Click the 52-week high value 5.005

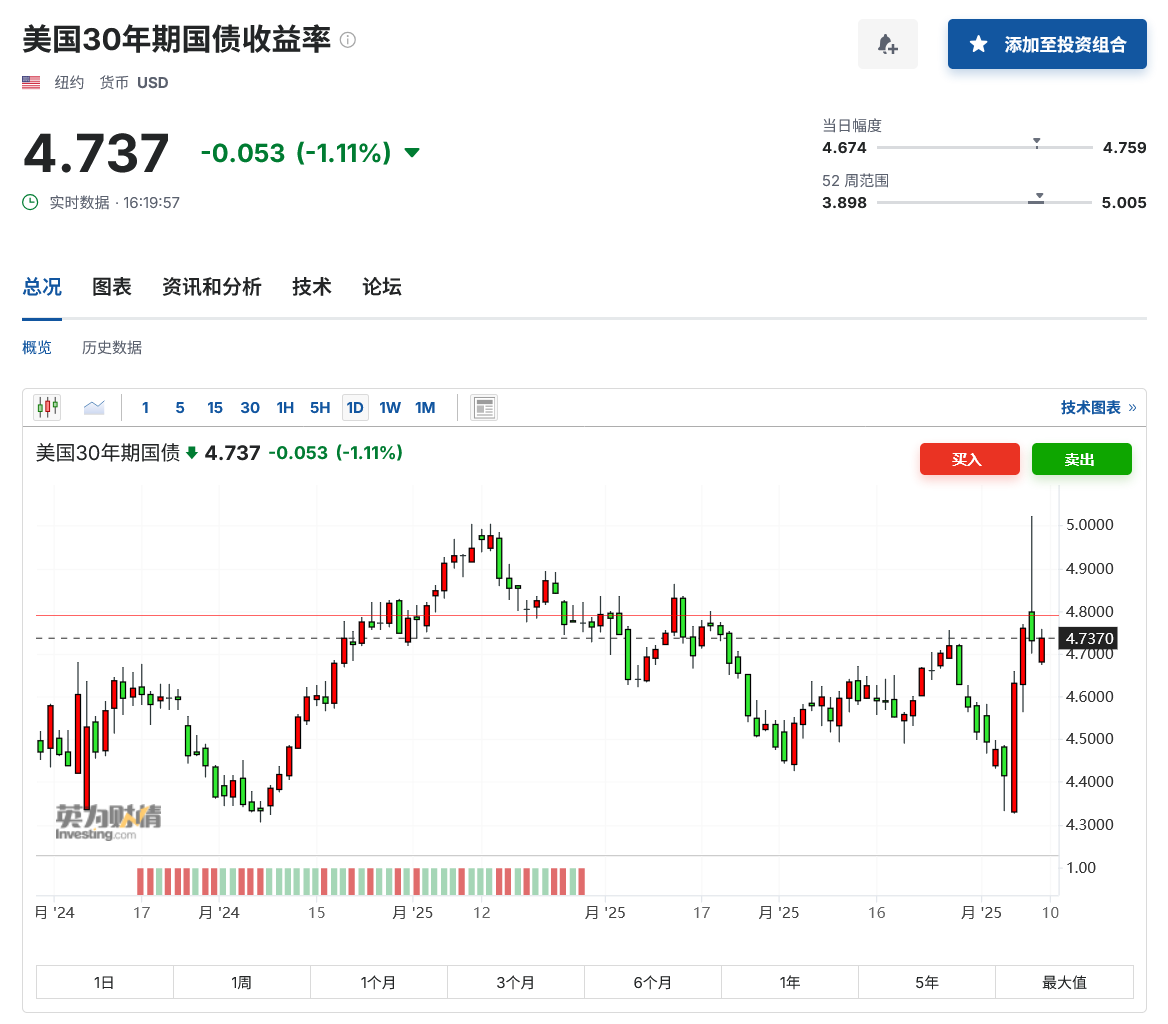pos(1124,203)
